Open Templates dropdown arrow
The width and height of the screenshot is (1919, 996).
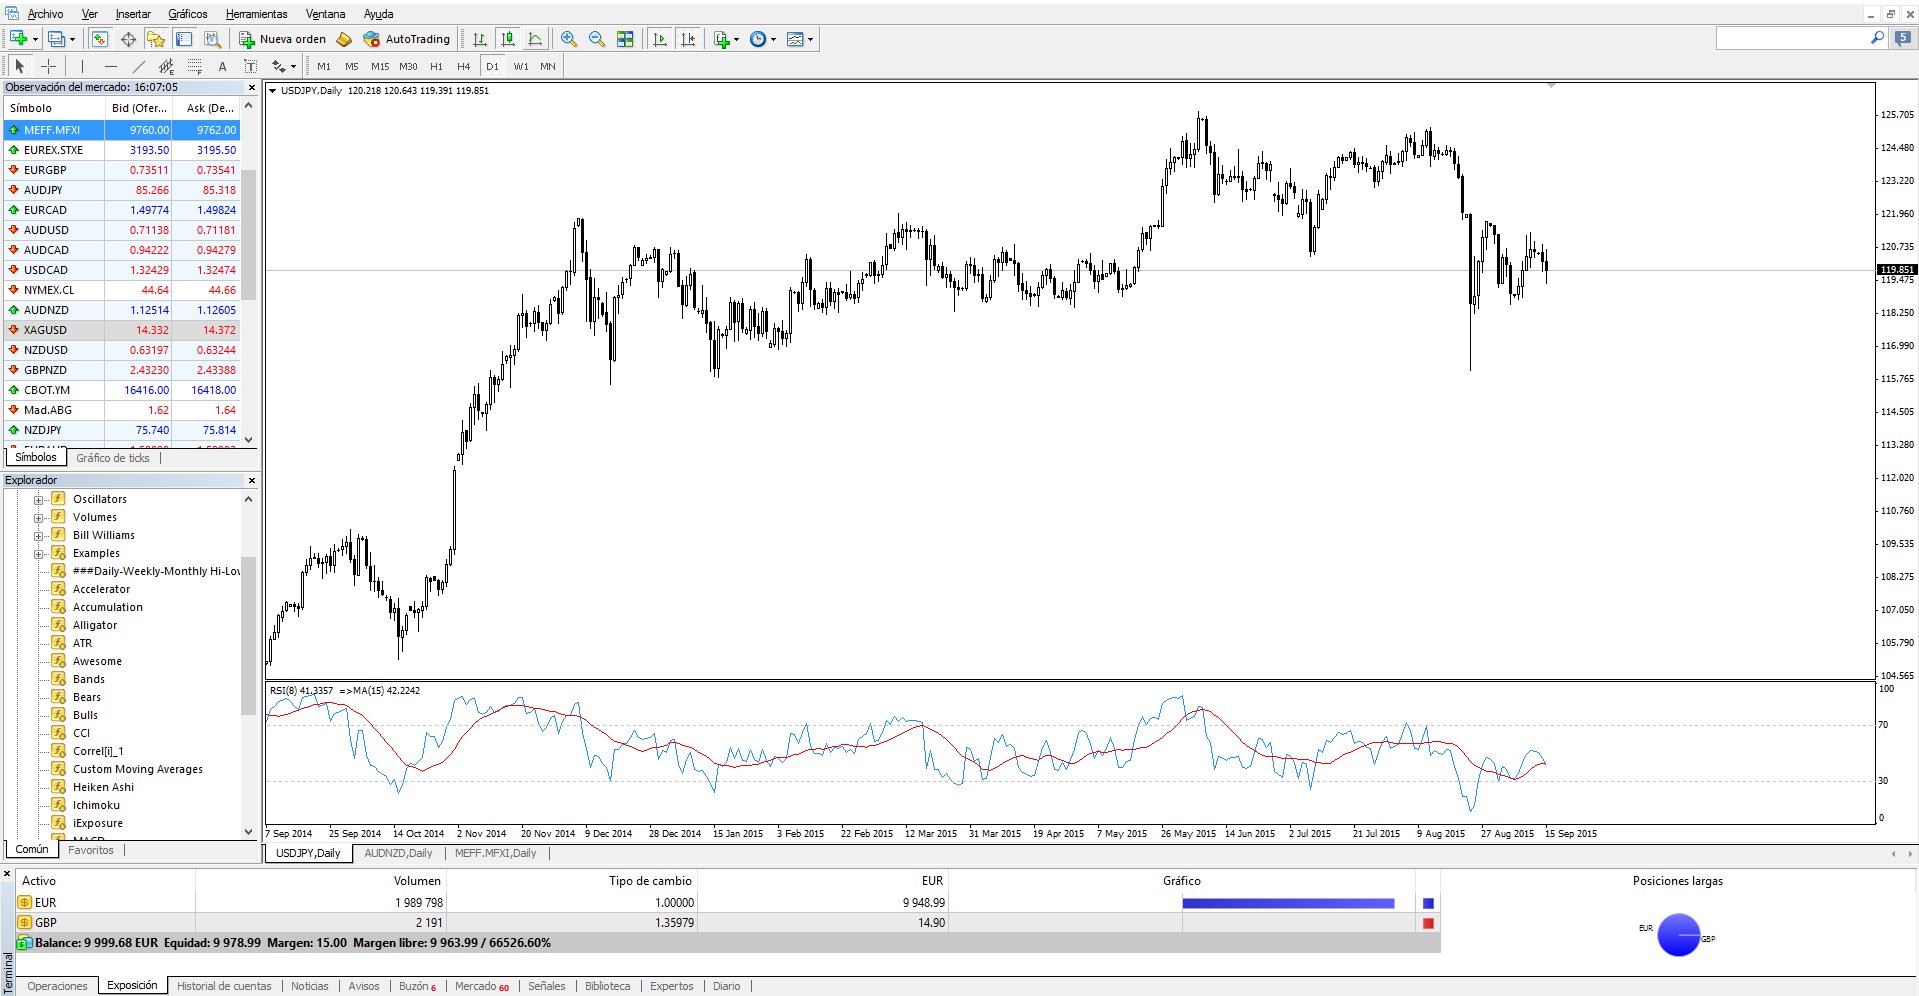pyautogui.click(x=810, y=40)
